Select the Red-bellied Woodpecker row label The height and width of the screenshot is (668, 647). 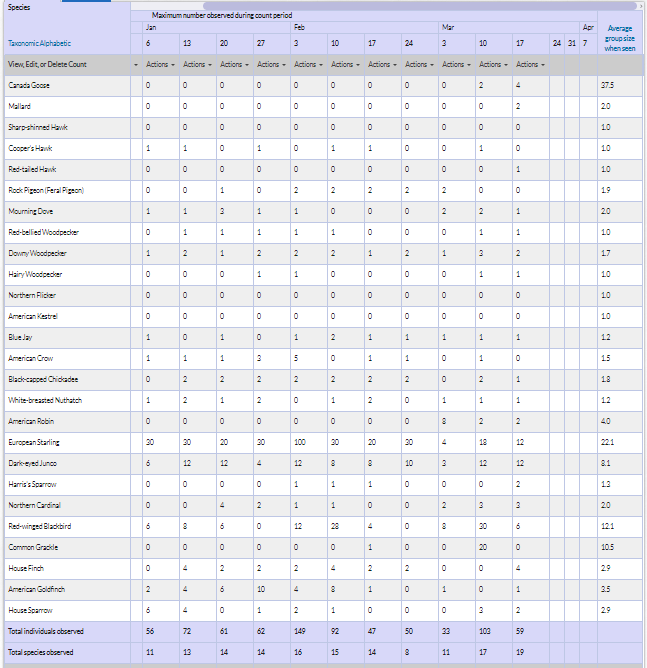coord(43,232)
